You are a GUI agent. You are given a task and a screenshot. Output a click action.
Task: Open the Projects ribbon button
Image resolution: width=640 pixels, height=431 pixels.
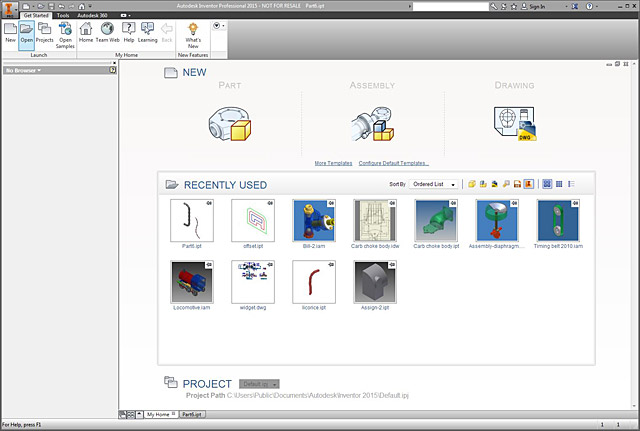coord(44,33)
